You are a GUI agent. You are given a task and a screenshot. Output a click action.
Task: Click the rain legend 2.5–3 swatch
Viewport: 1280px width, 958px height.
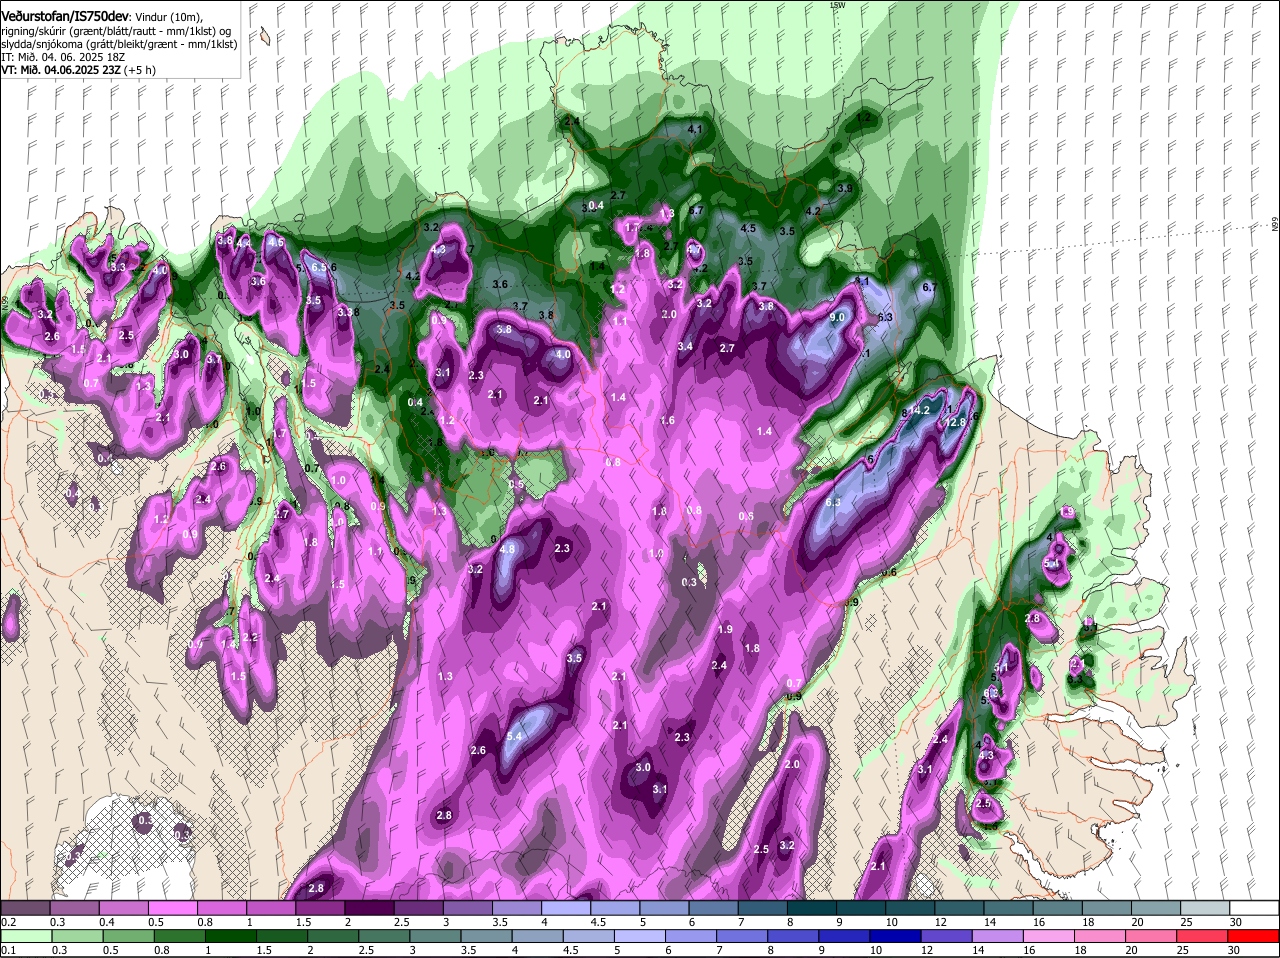(384, 936)
